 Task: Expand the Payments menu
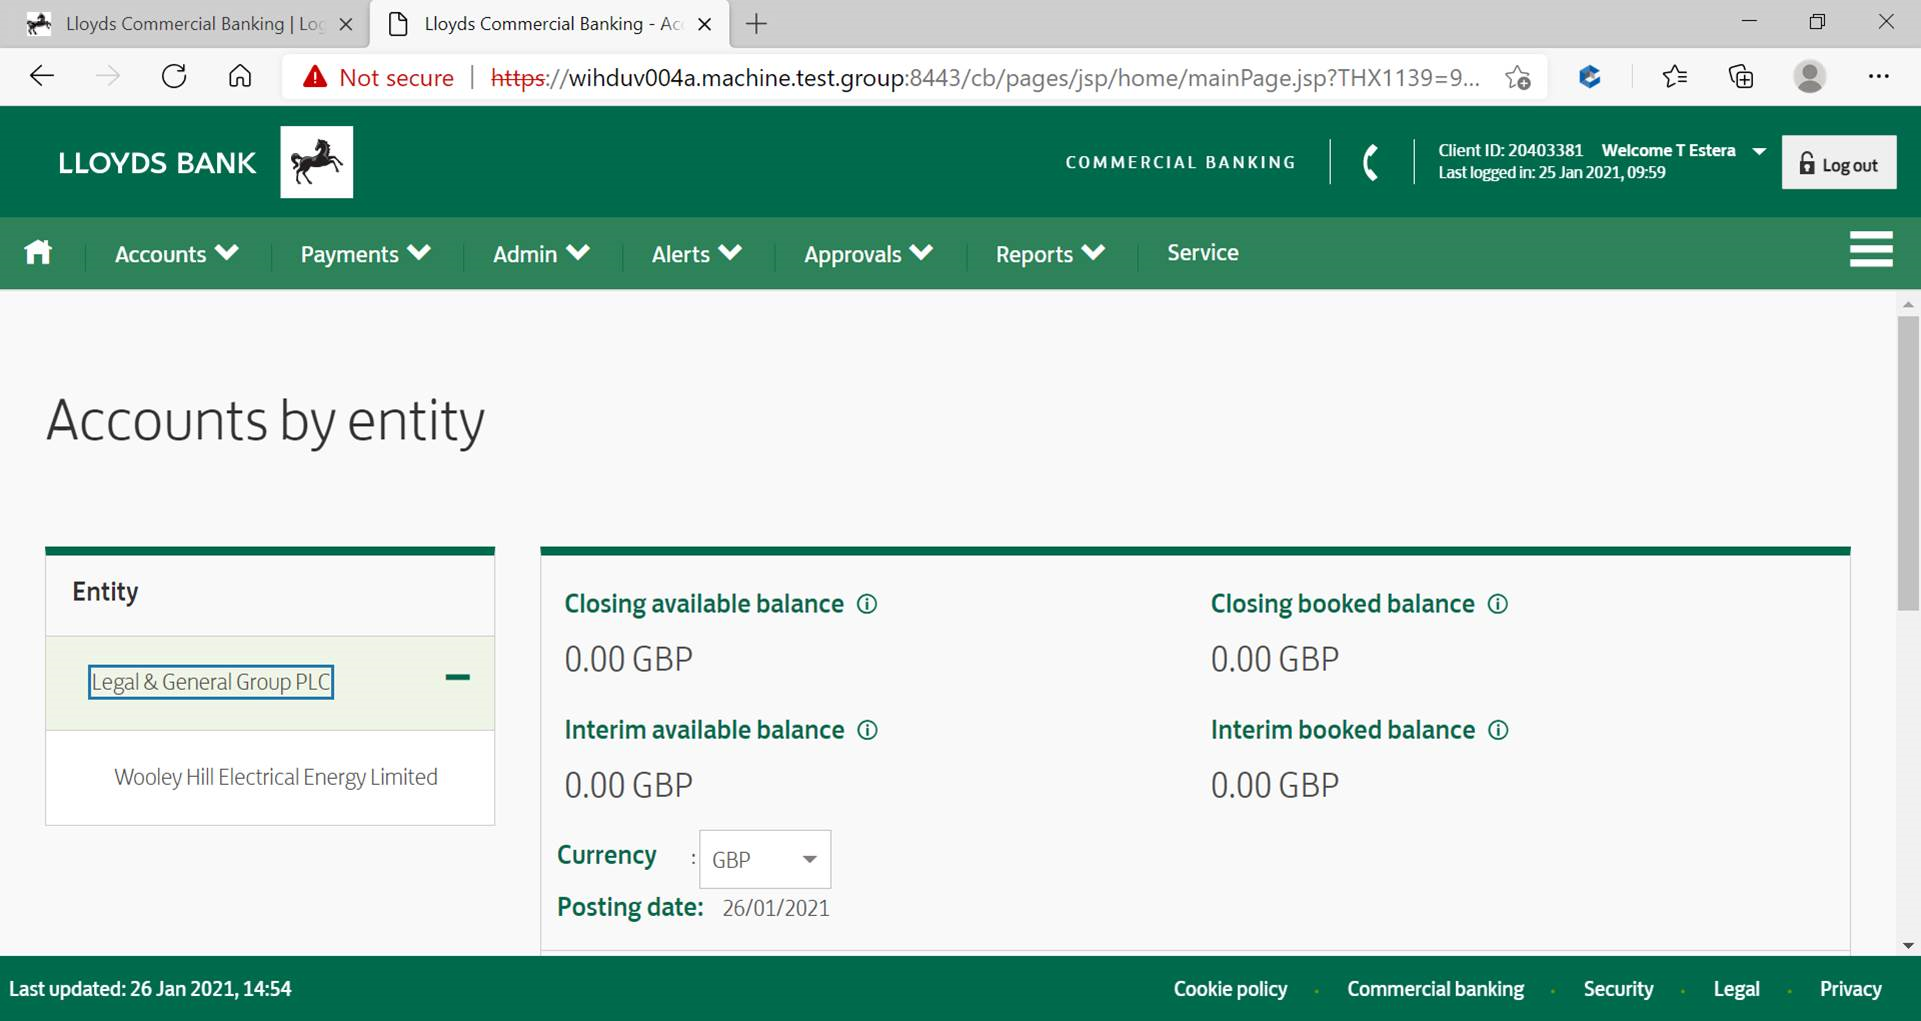click(366, 254)
